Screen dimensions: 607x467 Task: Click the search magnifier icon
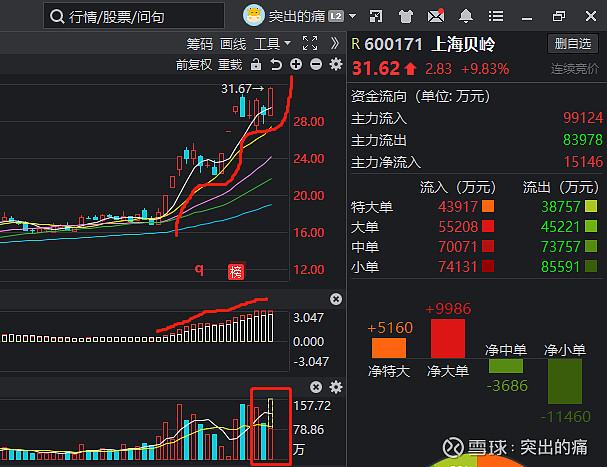pos(57,16)
